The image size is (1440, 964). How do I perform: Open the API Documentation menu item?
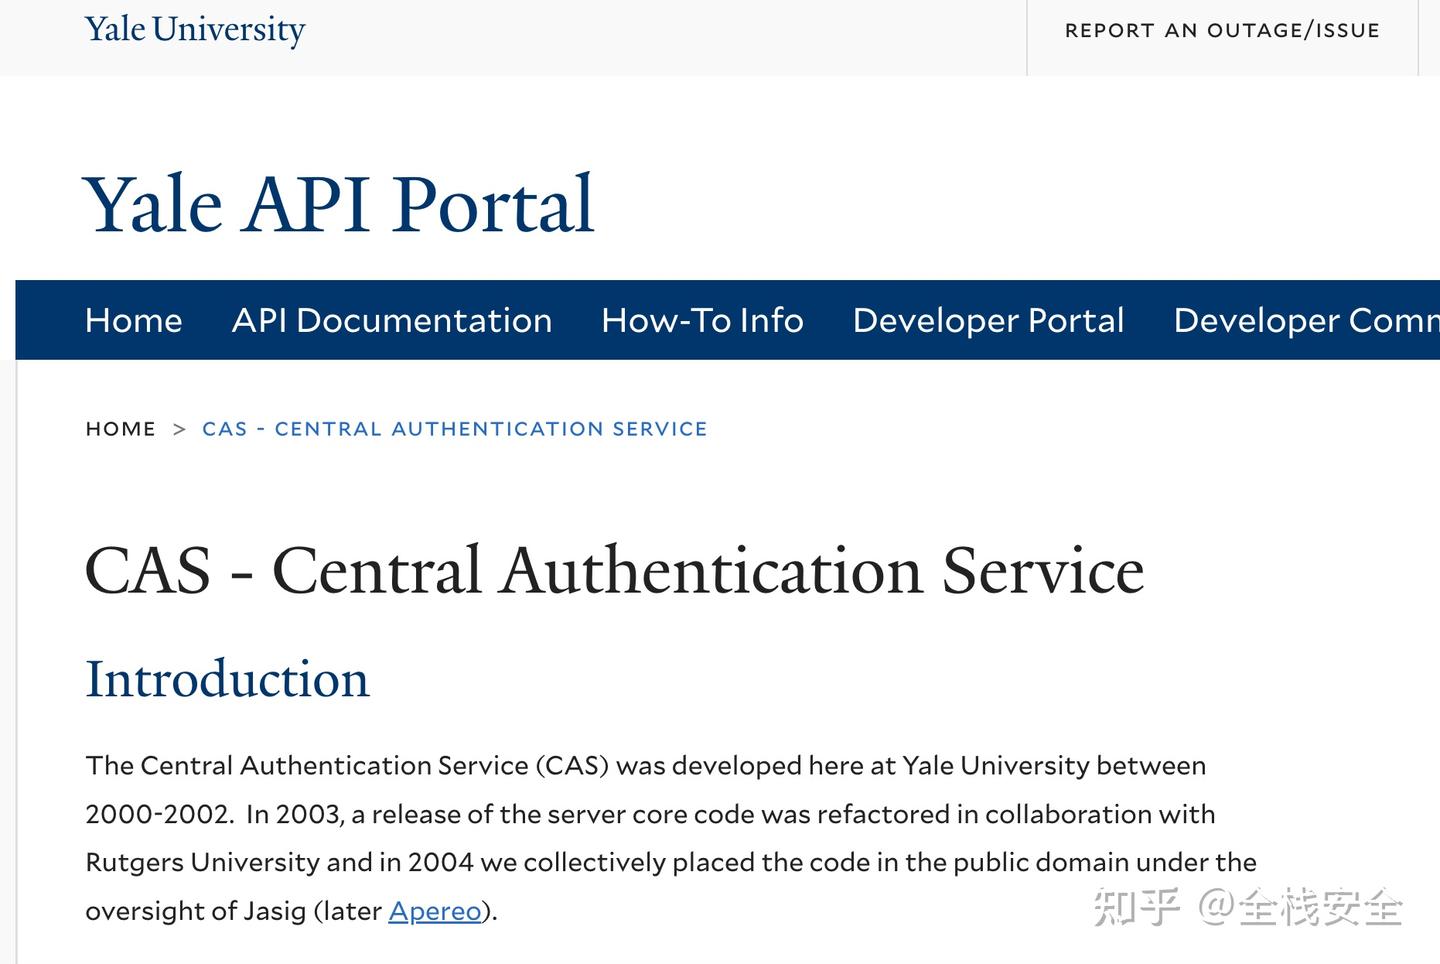coord(392,320)
